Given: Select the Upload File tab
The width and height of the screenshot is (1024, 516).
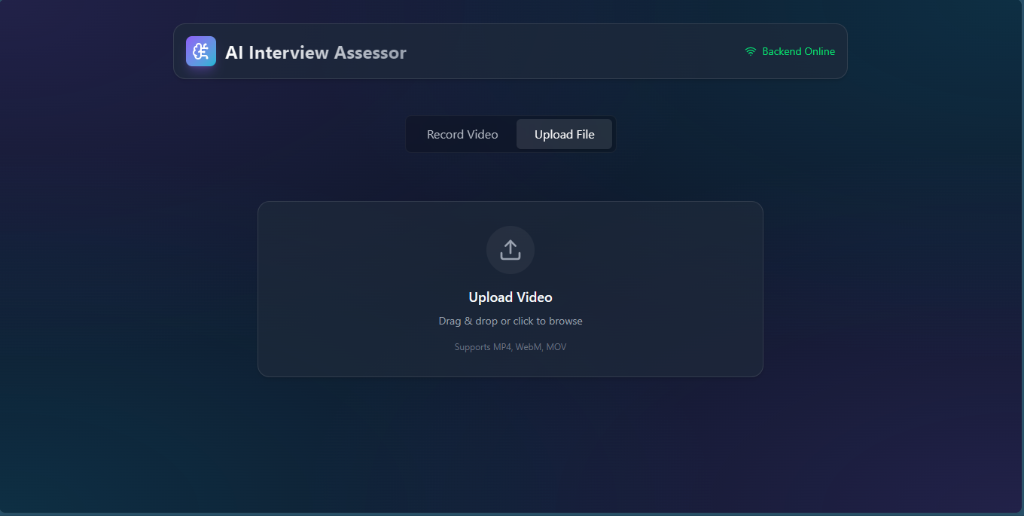Looking at the screenshot, I should pos(564,135).
